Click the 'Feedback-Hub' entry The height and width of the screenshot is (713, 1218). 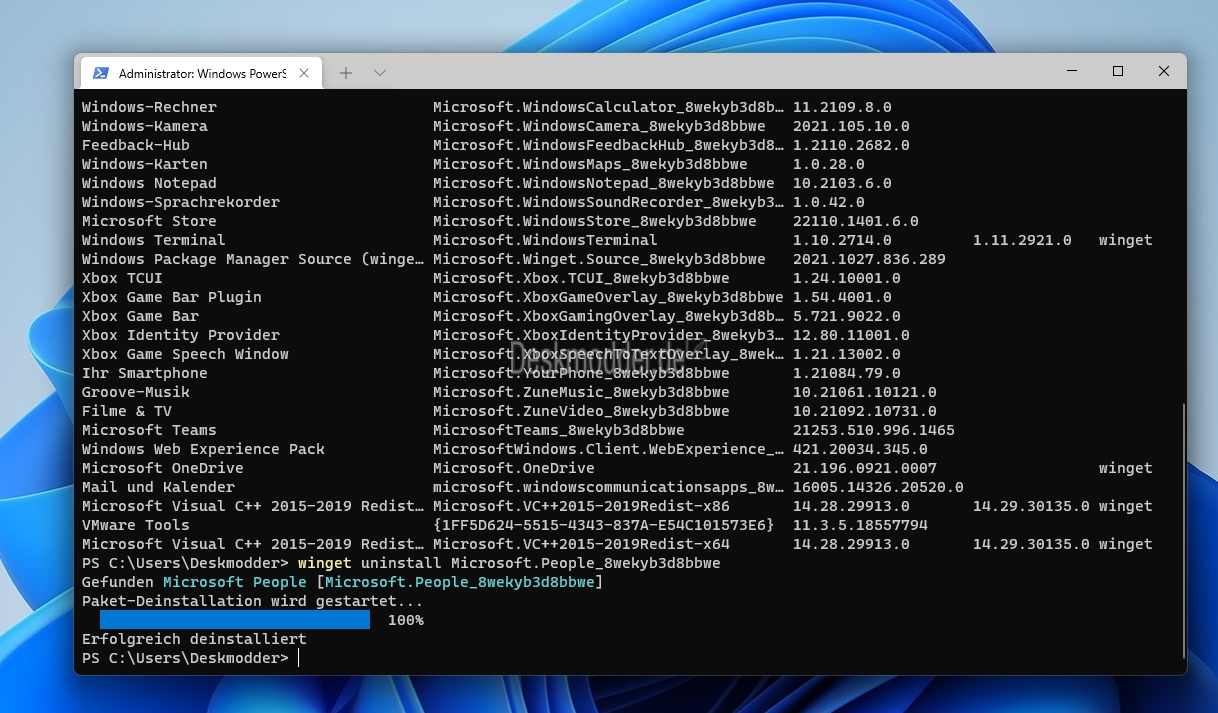(x=136, y=145)
